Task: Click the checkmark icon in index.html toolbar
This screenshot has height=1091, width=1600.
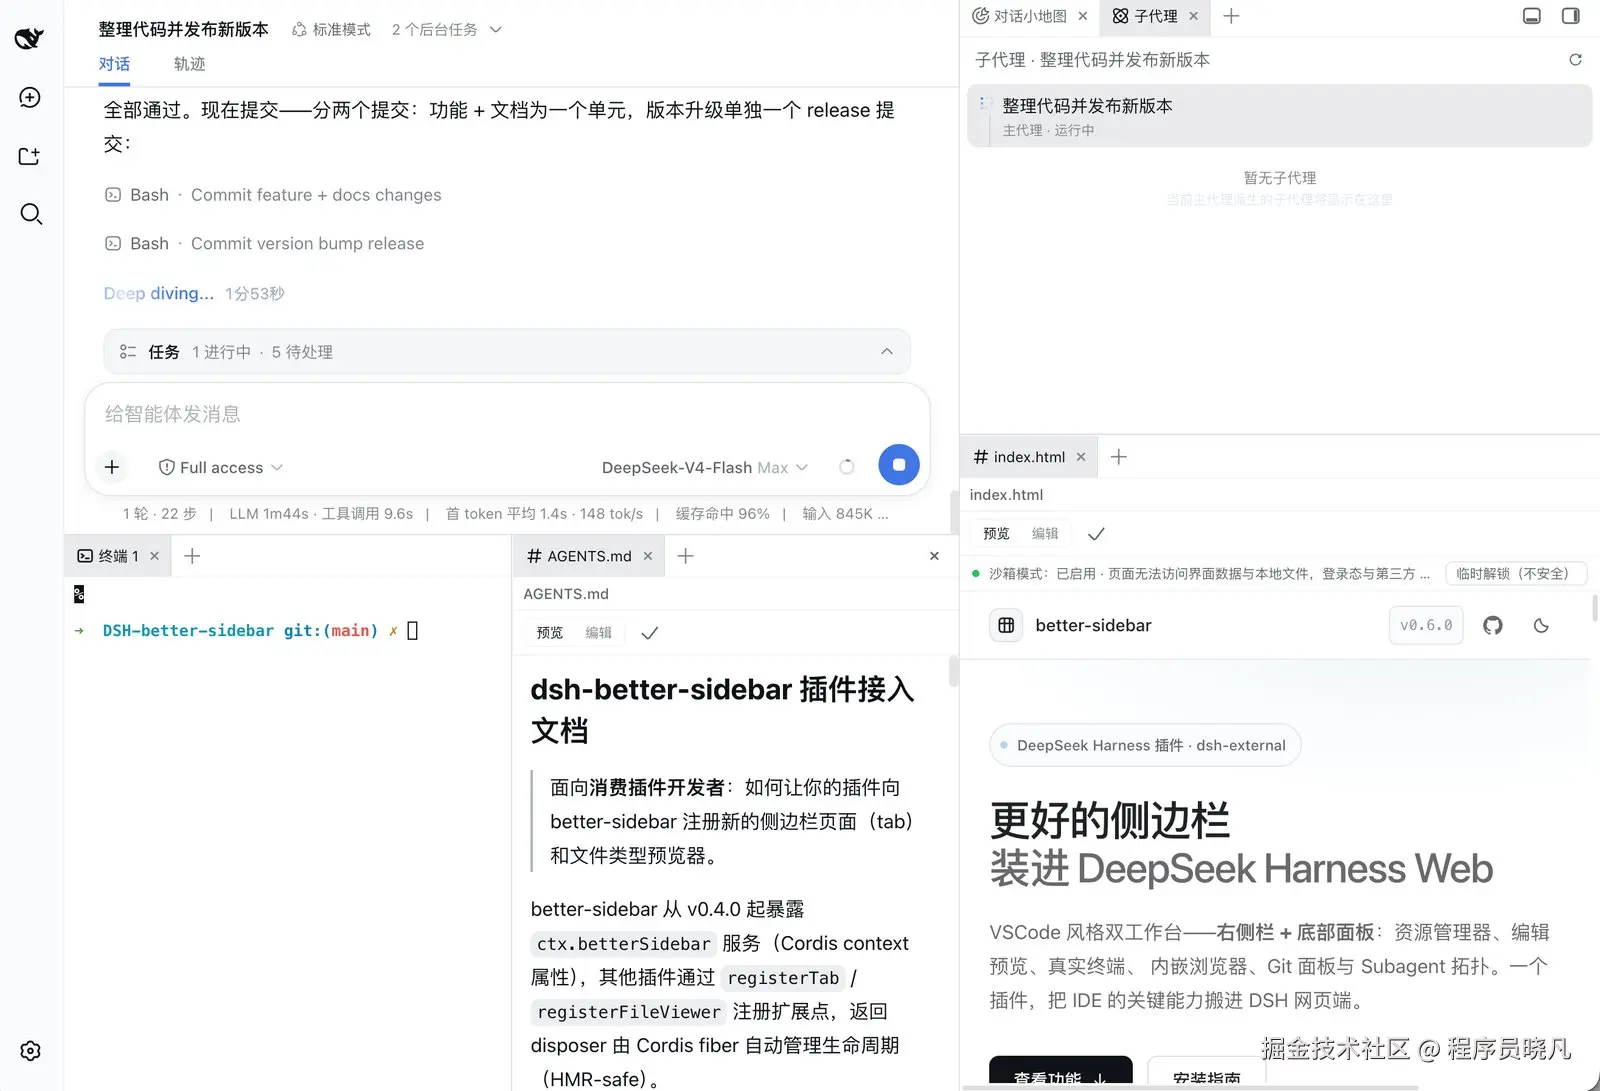Action: coord(1096,534)
